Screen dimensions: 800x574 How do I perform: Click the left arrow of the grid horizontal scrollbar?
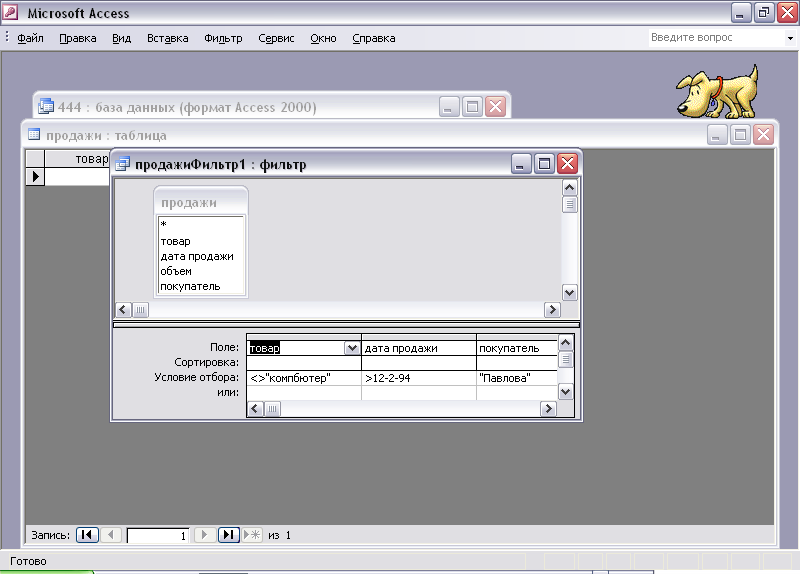click(x=256, y=409)
